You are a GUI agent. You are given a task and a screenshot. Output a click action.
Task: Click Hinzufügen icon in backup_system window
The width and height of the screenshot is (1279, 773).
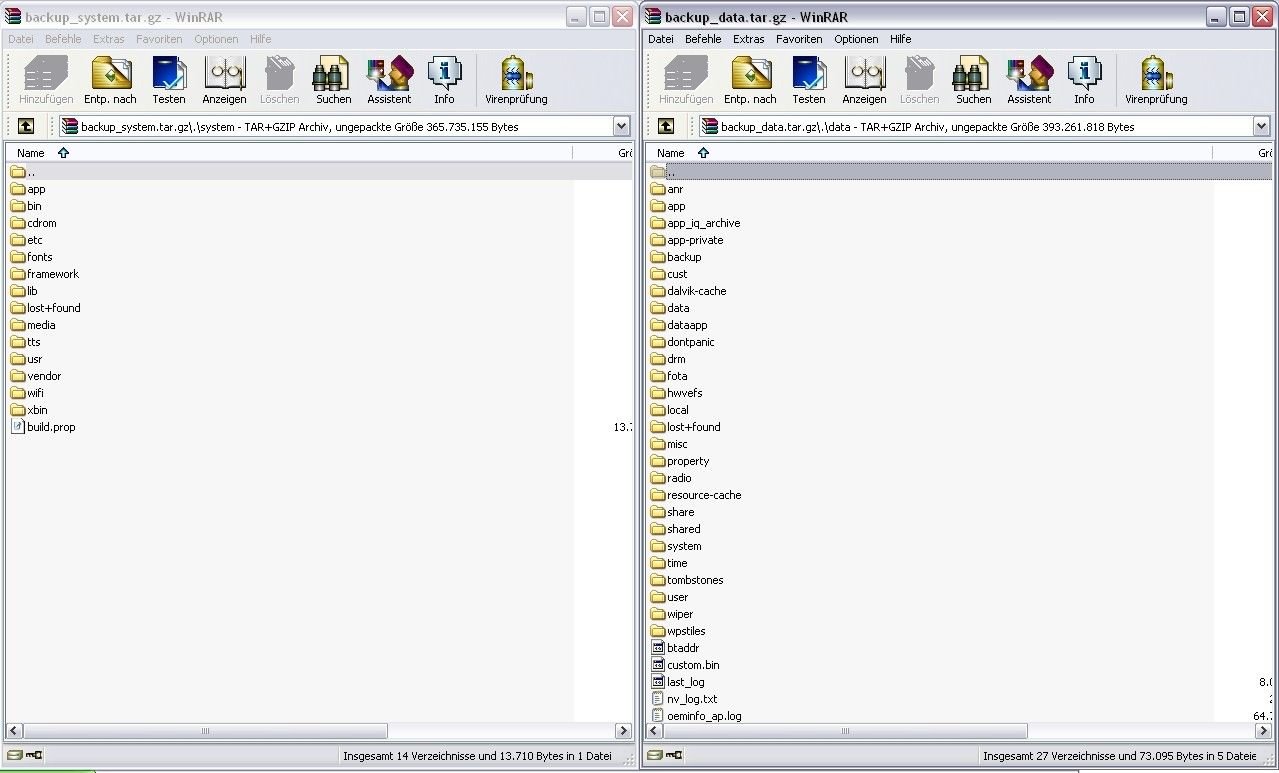click(x=46, y=80)
